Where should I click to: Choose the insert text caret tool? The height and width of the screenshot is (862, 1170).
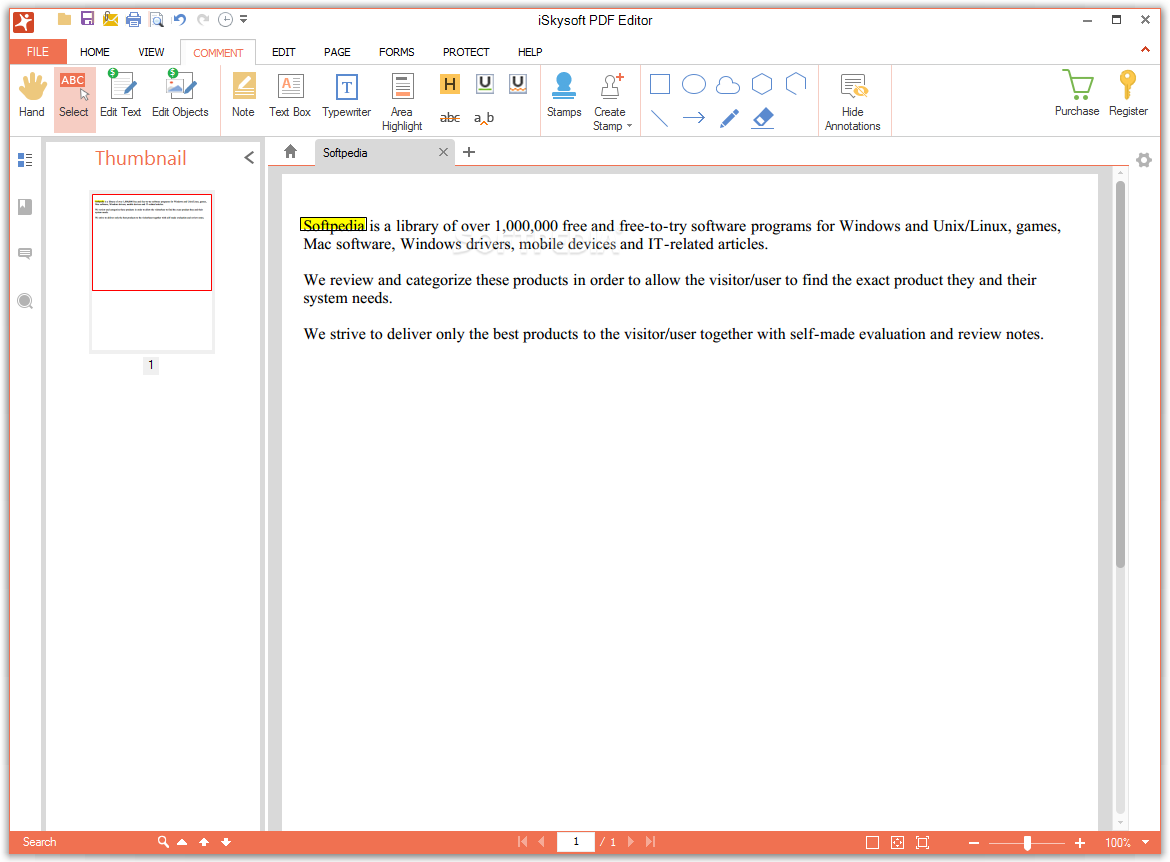[484, 118]
